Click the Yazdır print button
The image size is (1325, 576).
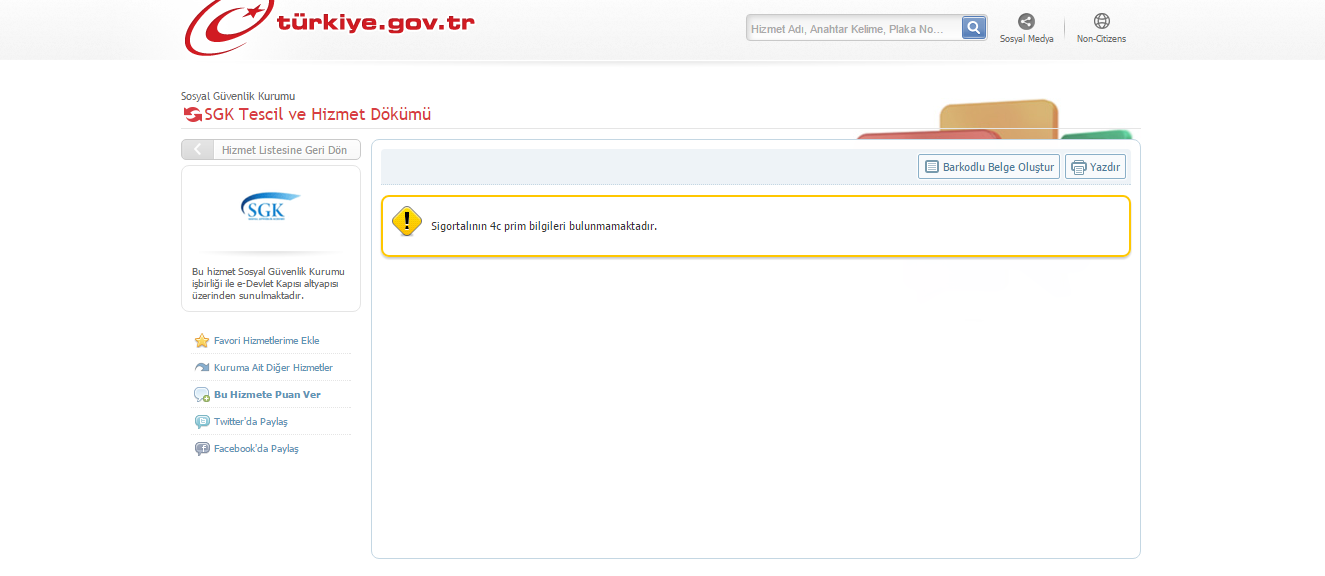click(x=1095, y=167)
